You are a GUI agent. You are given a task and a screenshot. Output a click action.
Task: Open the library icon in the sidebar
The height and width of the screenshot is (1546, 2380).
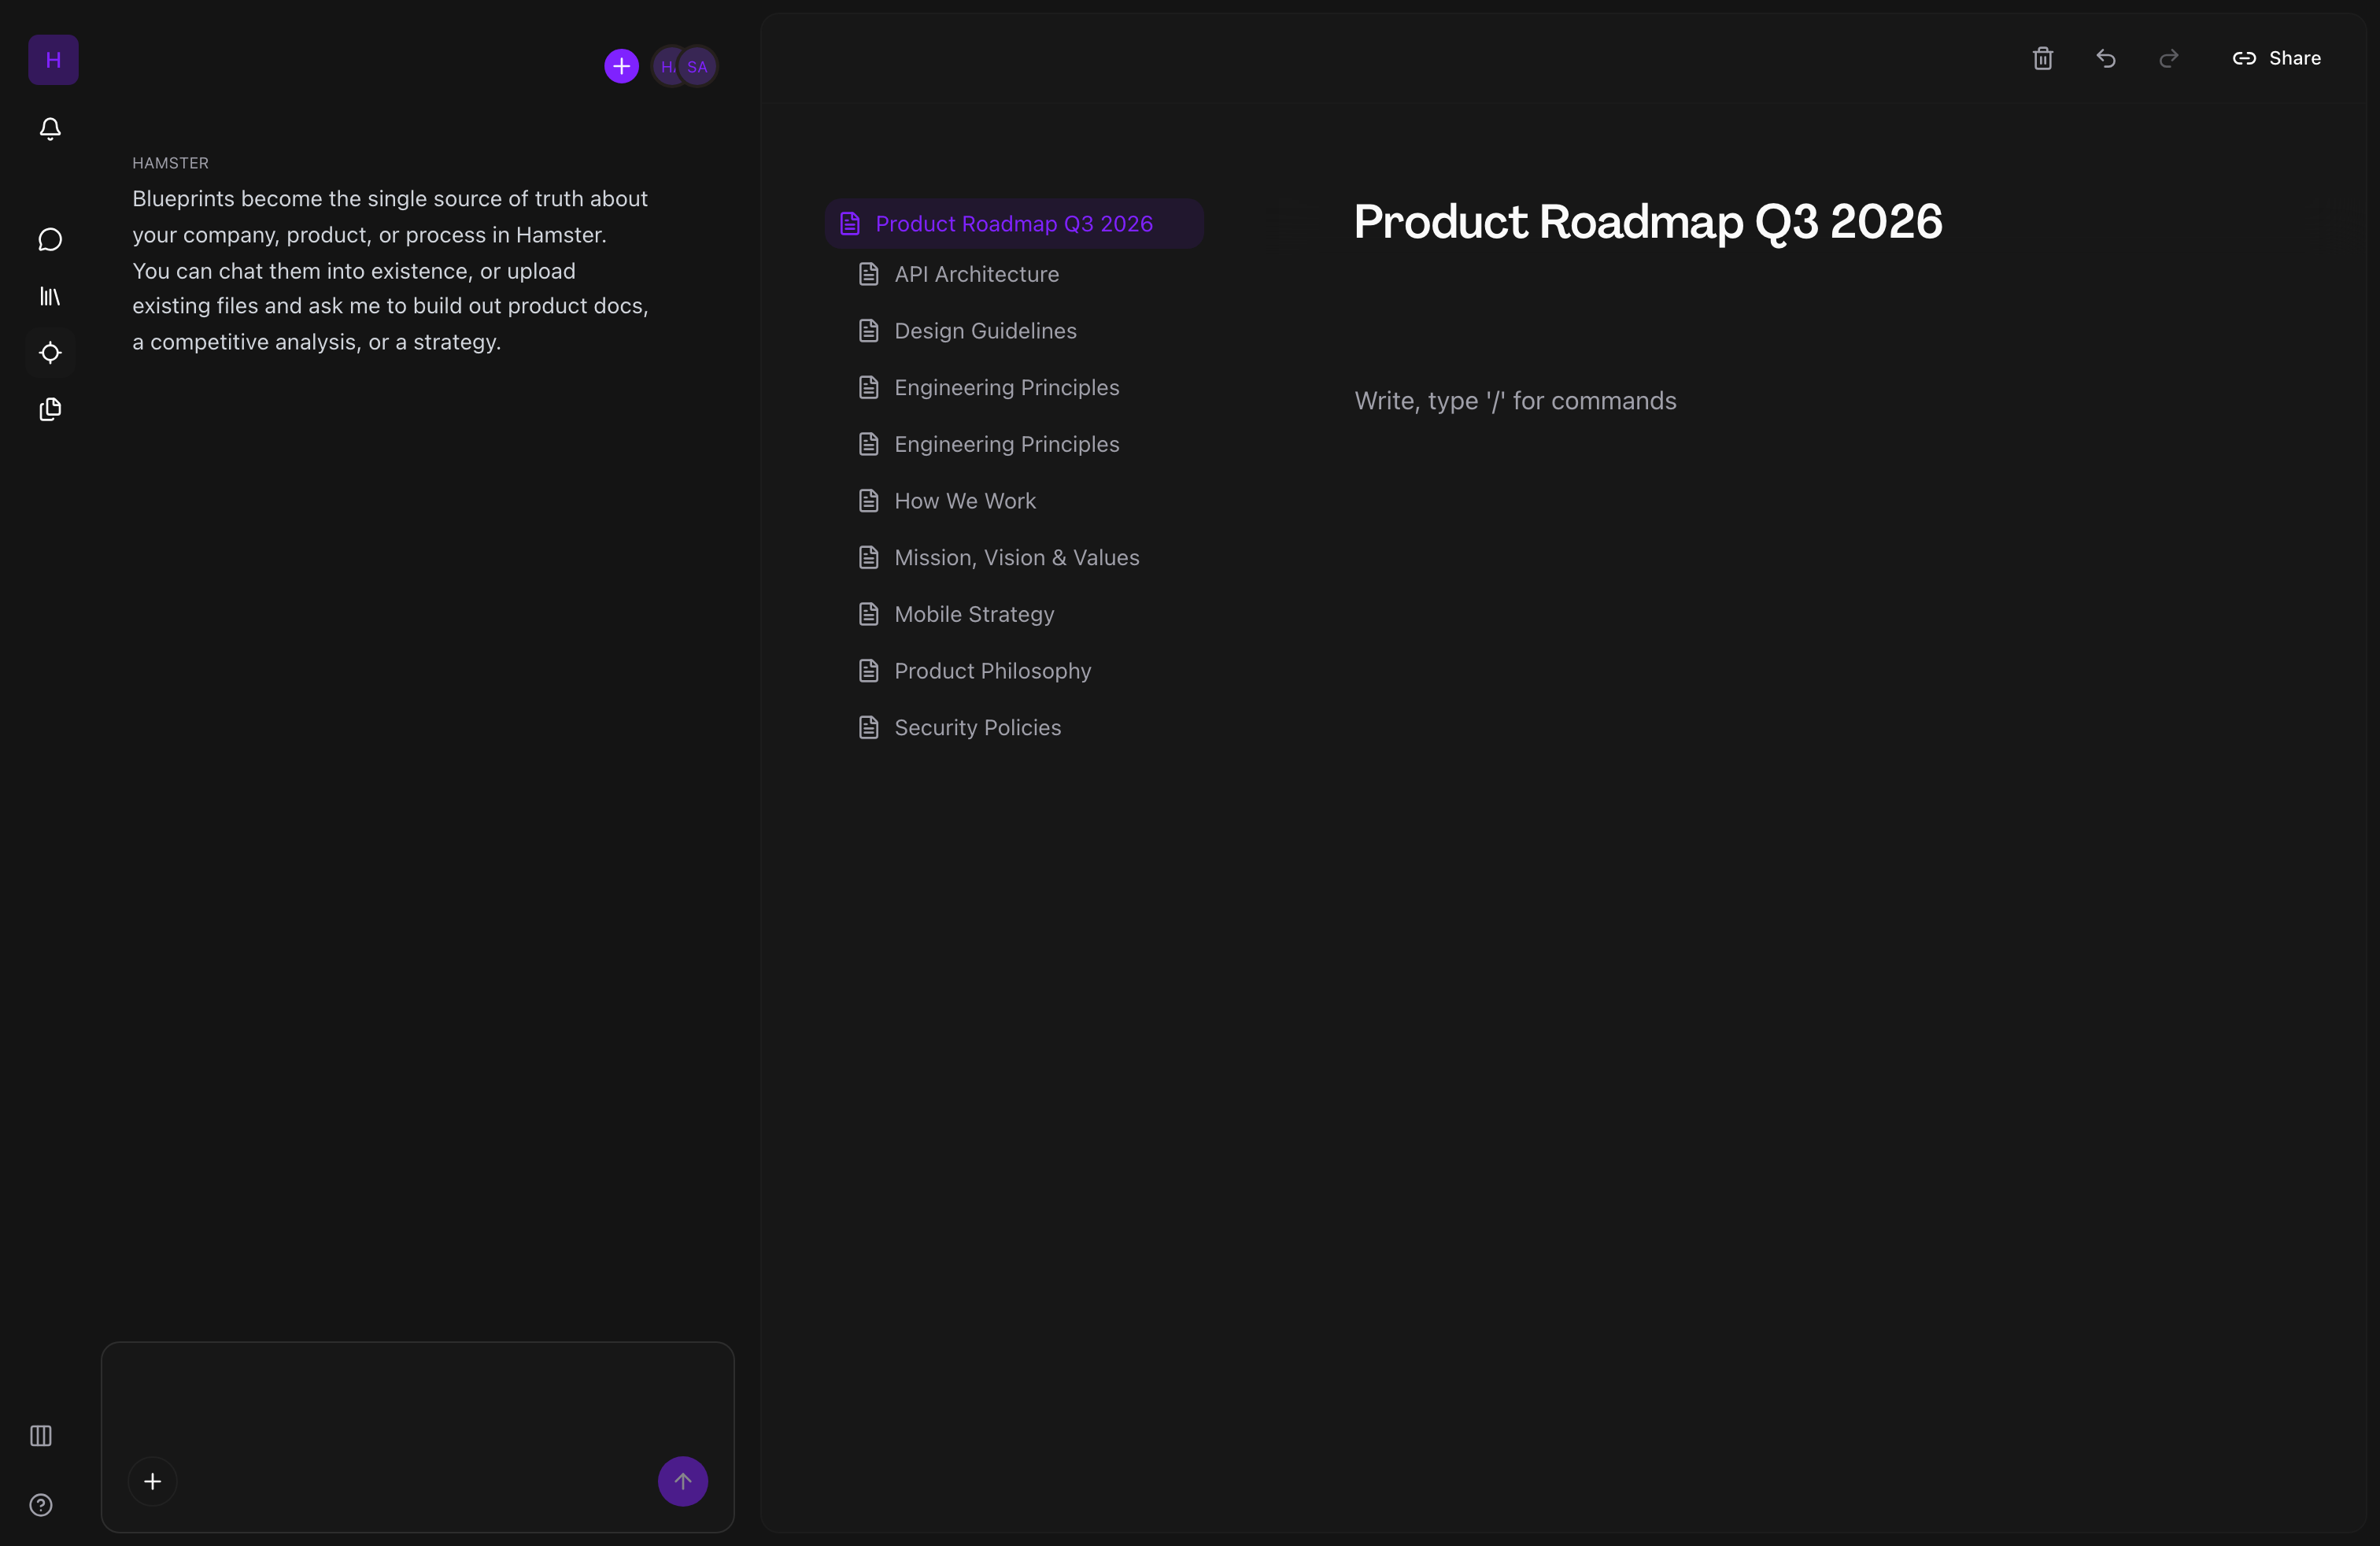[50, 296]
